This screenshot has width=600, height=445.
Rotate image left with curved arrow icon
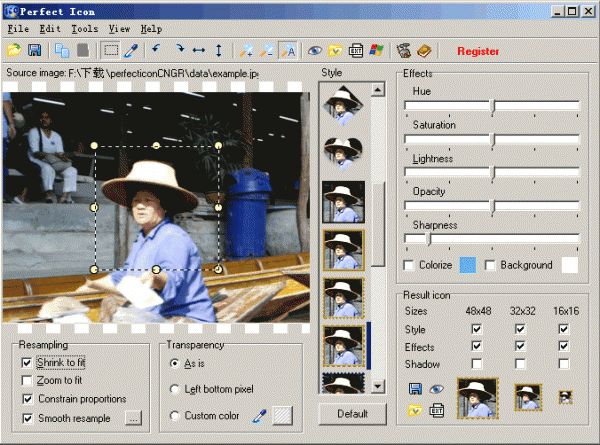[156, 50]
